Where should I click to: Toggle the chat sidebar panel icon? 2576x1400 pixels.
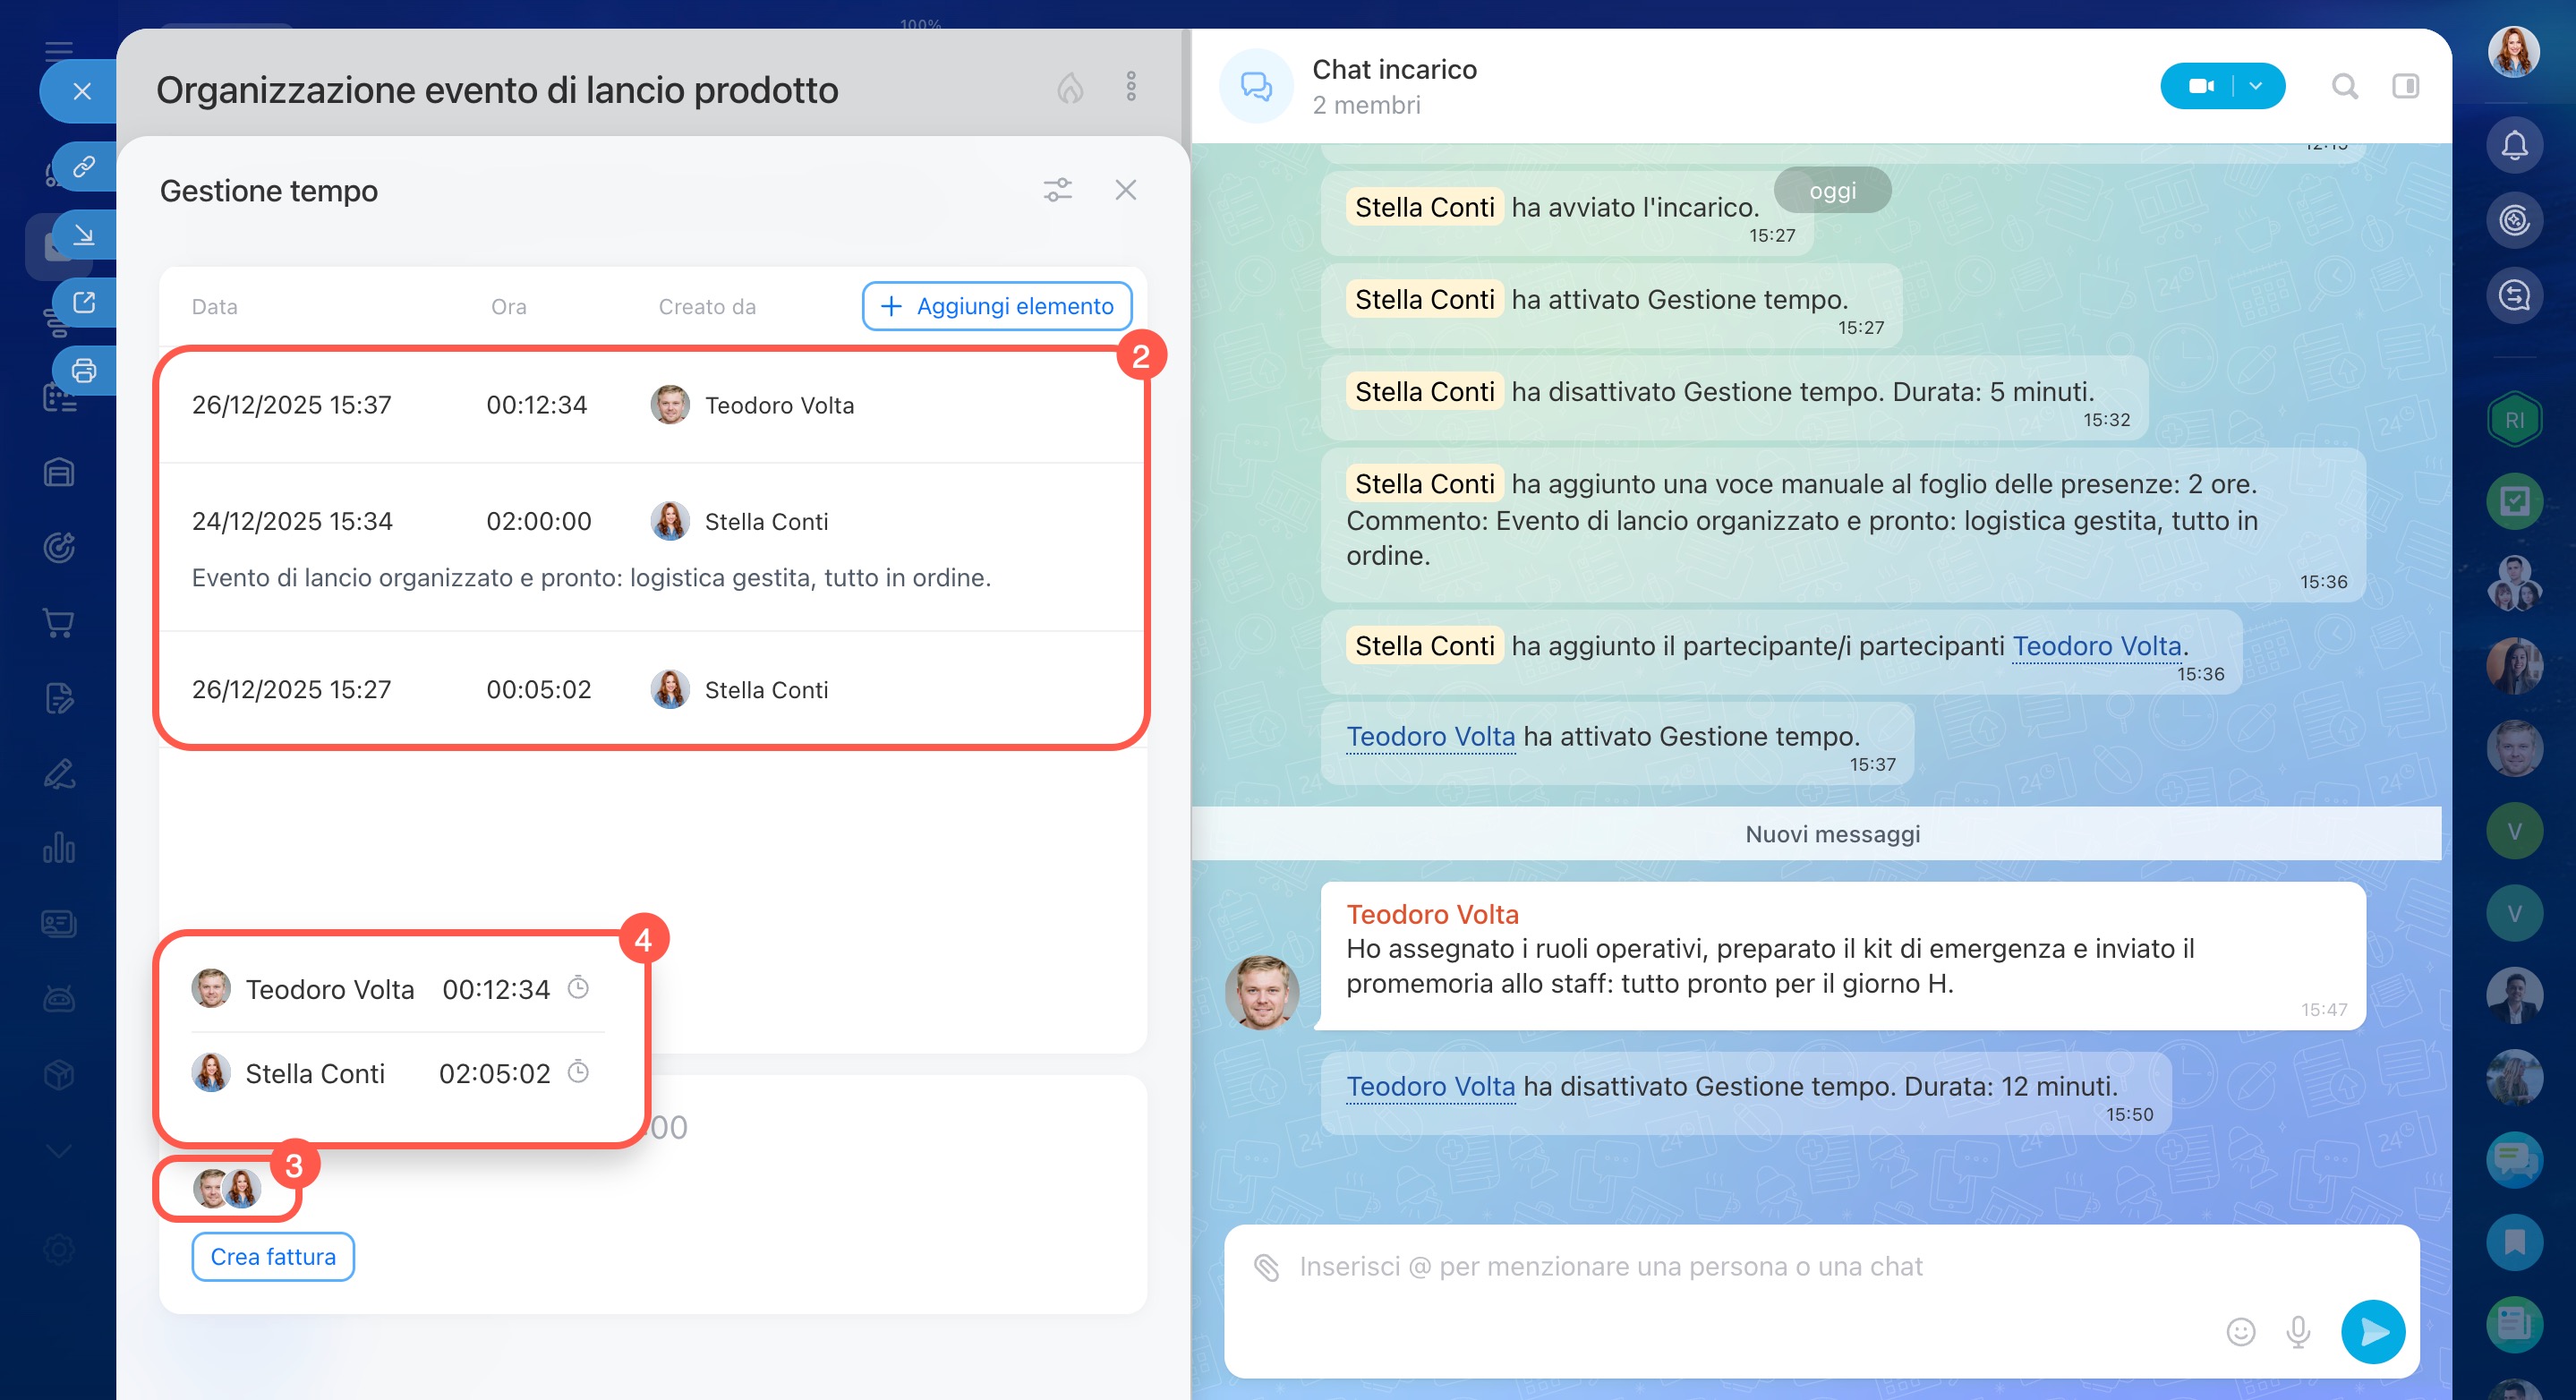[2405, 86]
